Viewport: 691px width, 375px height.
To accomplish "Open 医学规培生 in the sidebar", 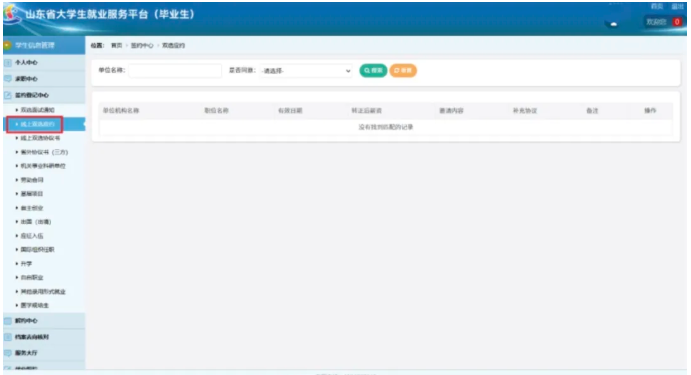I will point(34,305).
